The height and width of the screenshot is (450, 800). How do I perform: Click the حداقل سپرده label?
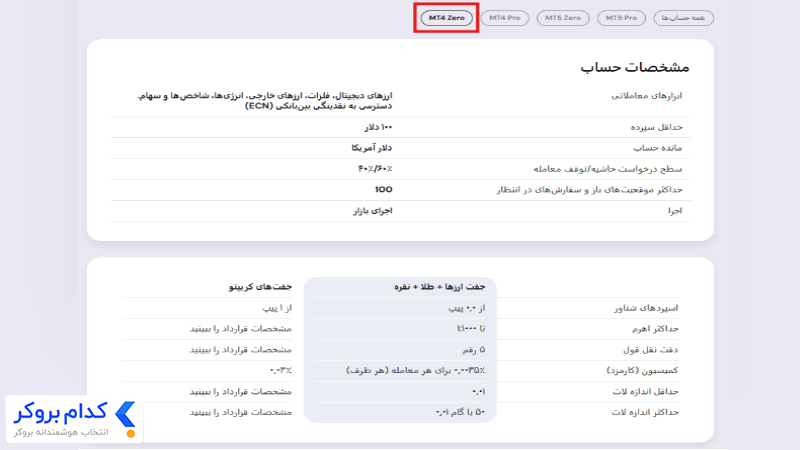pos(657,128)
